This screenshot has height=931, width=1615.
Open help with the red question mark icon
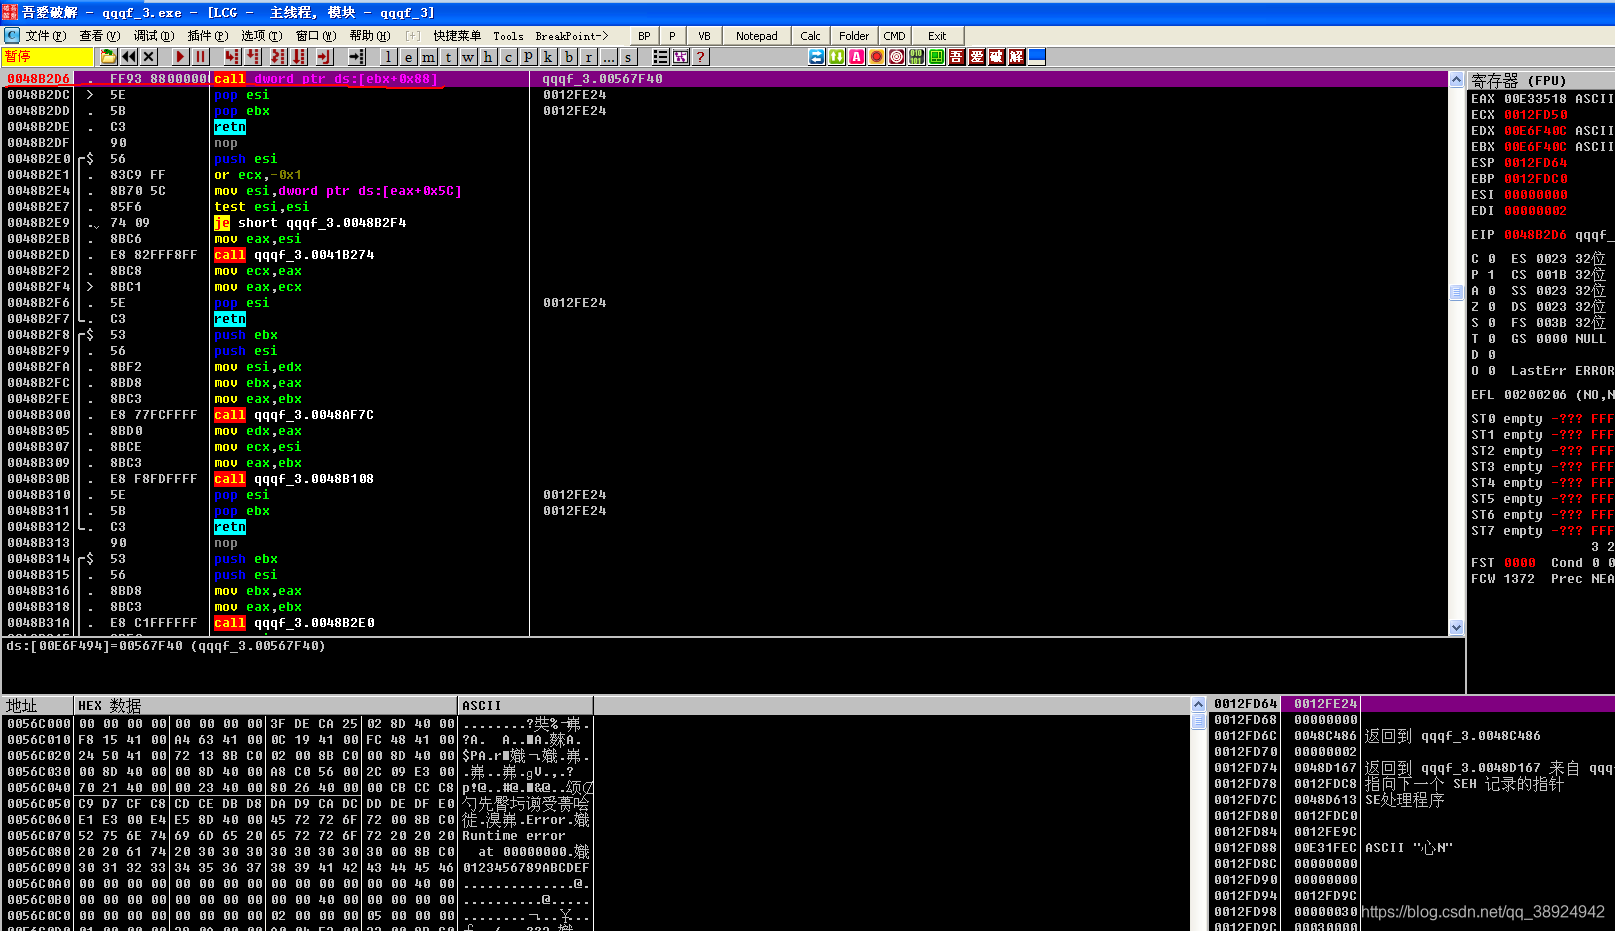702,57
